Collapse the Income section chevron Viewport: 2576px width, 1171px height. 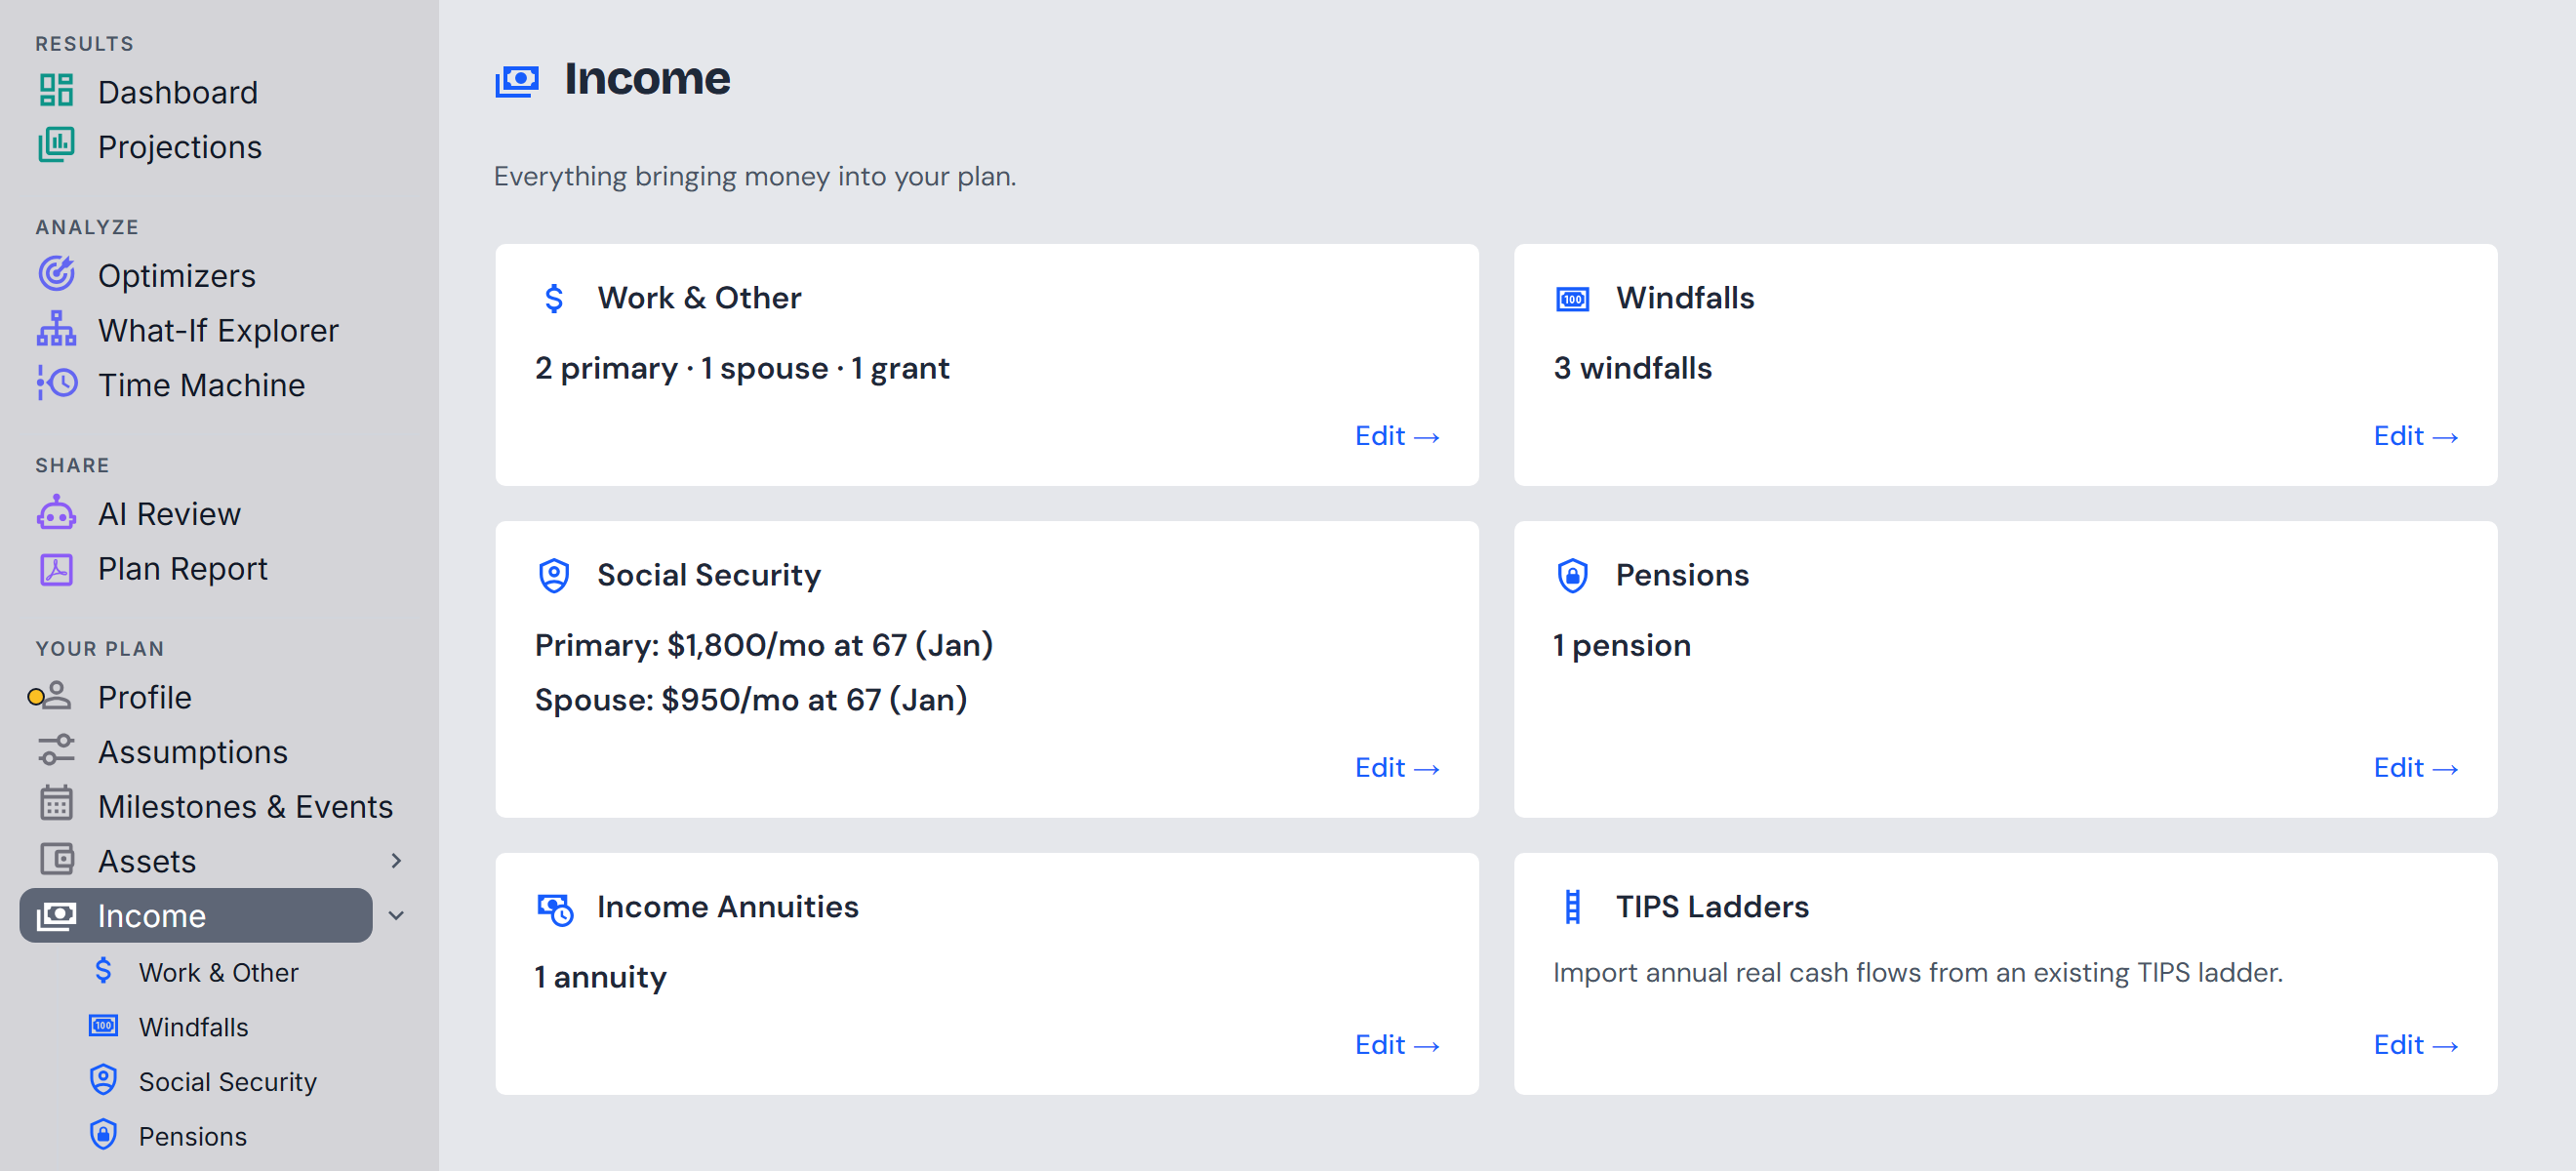396,915
